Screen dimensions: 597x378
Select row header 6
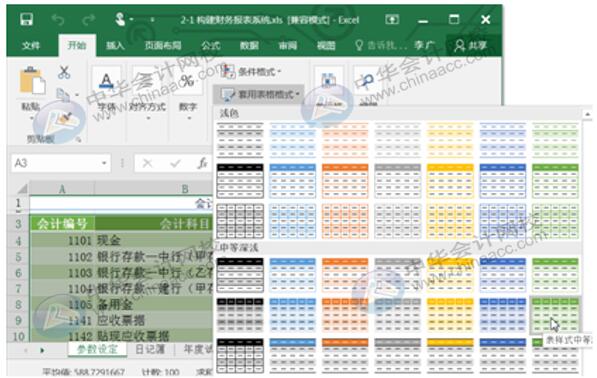(x=18, y=273)
